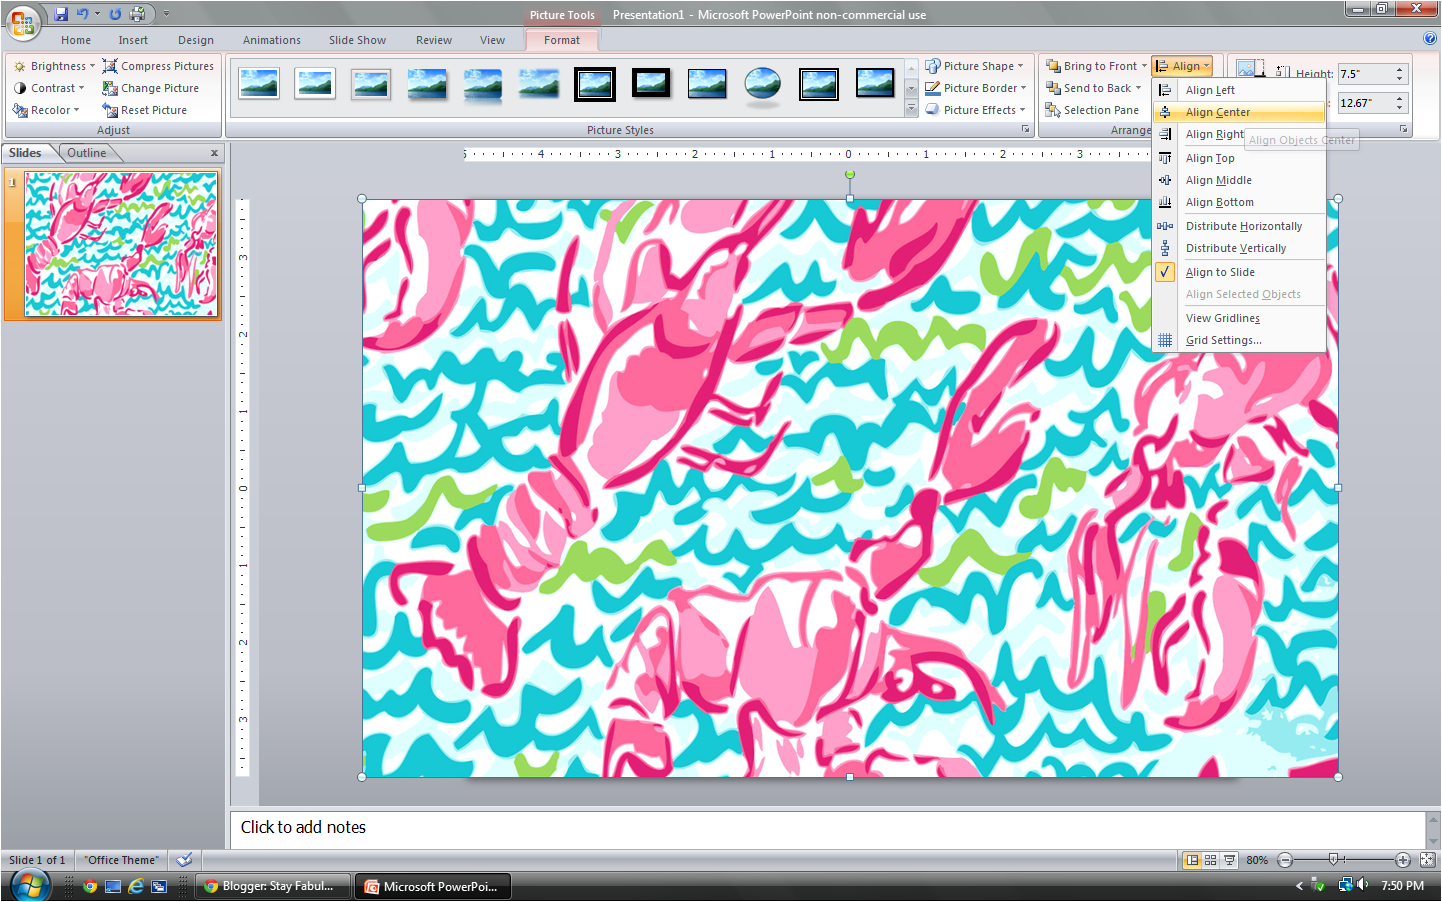Open the Brightness dropdown
Viewport: 1442px width, 902px height.
[x=55, y=66]
